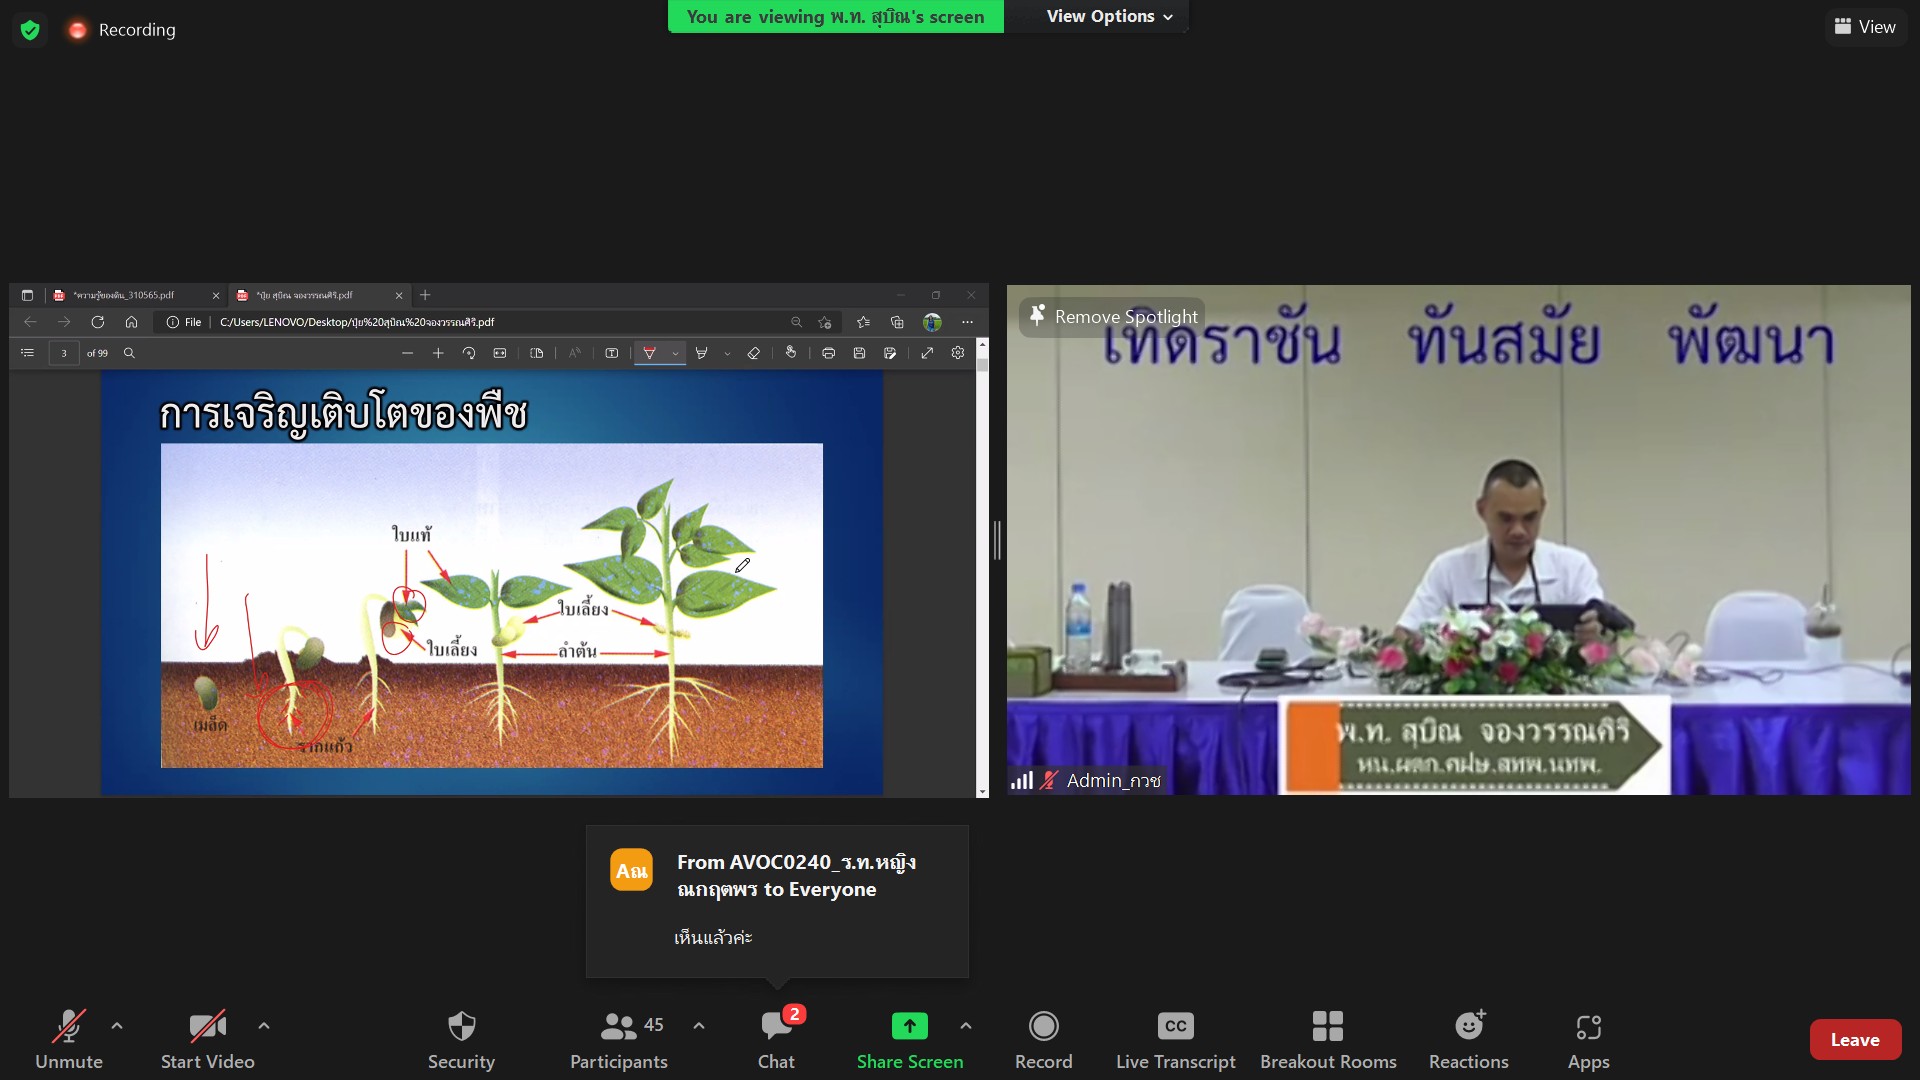Select the second PDF browser tab
Screen dimensions: 1920x1080
(x=305, y=295)
